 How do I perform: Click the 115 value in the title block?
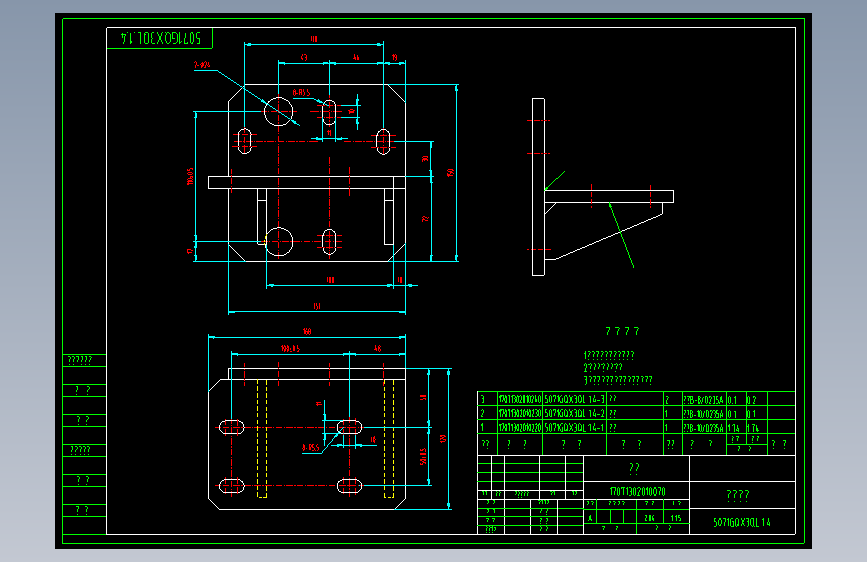(x=676, y=518)
